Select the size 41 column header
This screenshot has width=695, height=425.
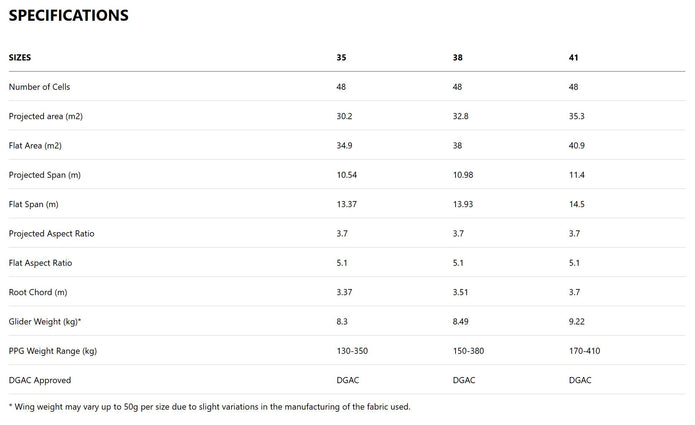tap(573, 58)
